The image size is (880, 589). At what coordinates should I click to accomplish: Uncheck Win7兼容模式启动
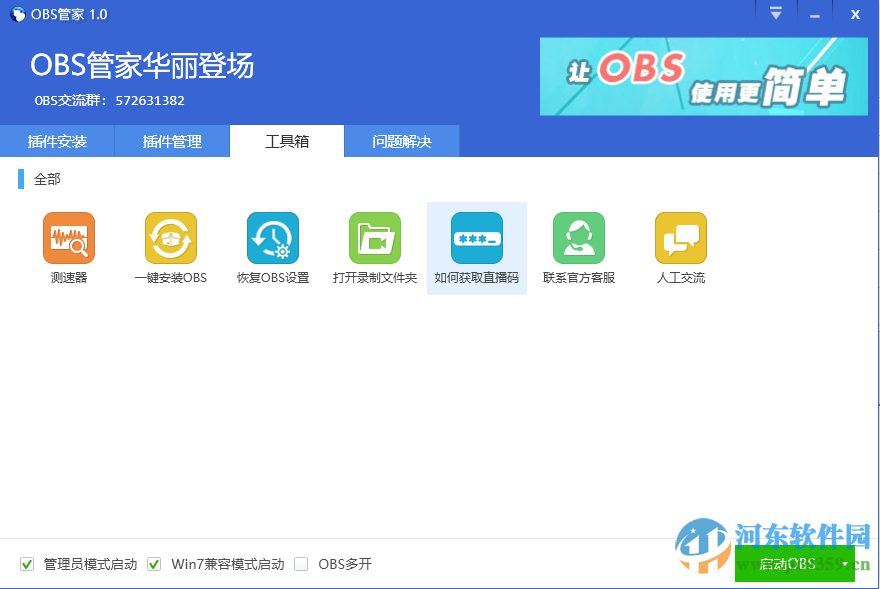[154, 564]
